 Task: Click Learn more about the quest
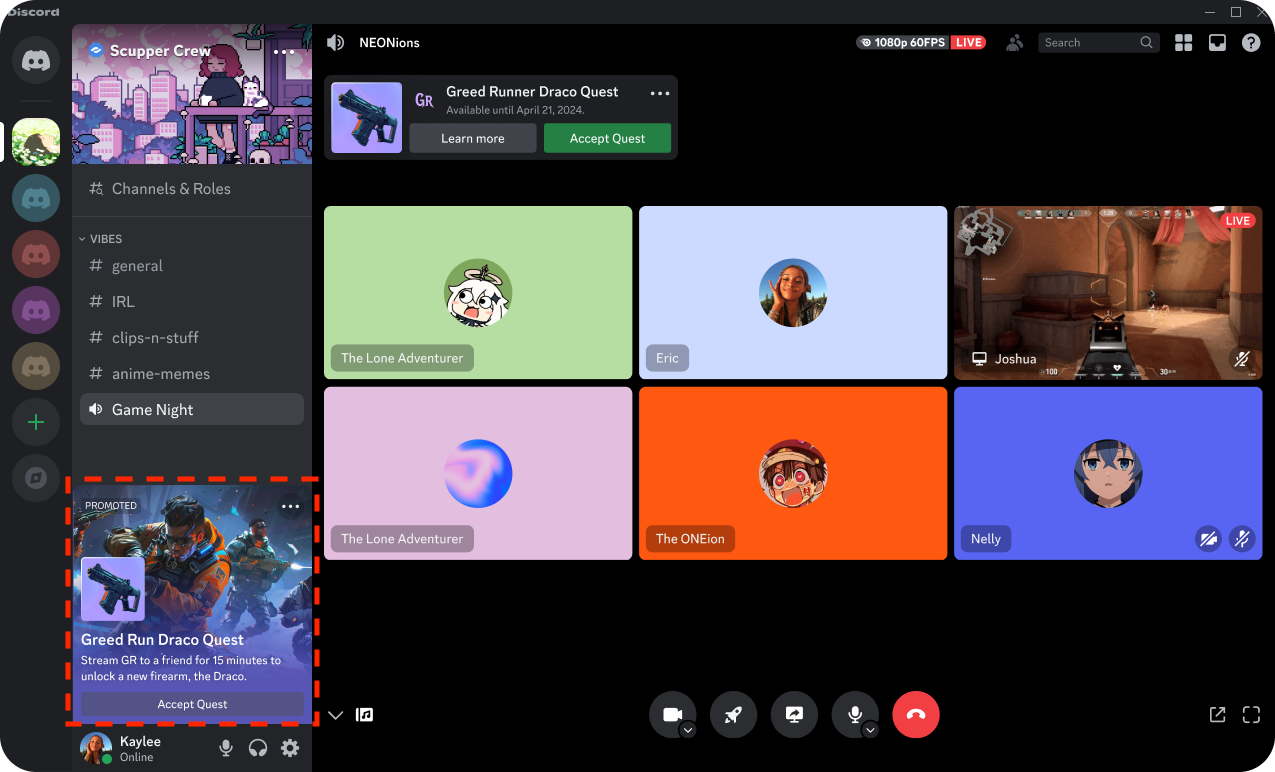click(472, 138)
